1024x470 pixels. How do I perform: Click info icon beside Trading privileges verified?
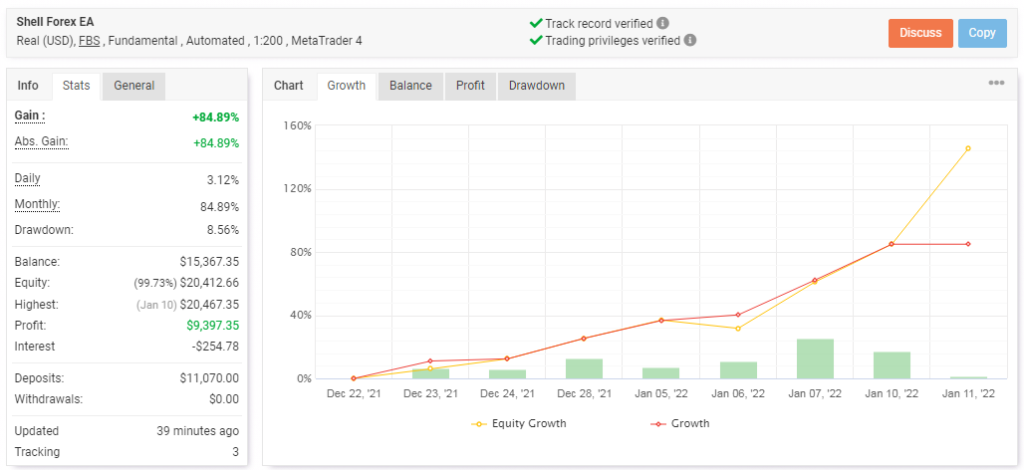pos(690,40)
